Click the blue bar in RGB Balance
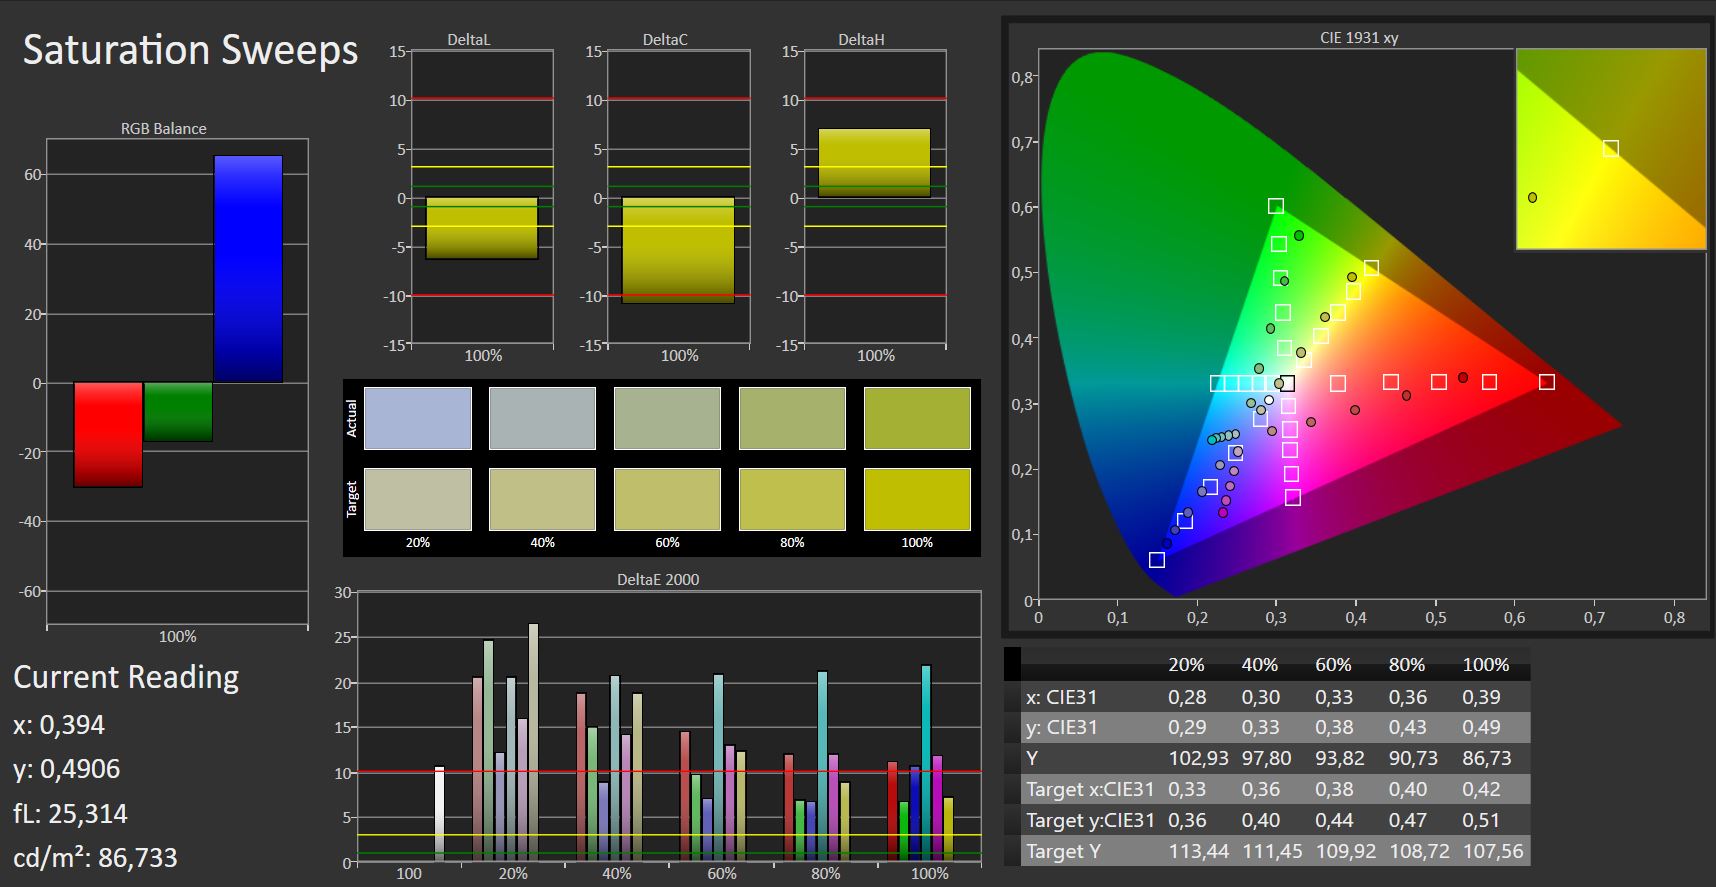This screenshot has height=887, width=1716. [248, 269]
